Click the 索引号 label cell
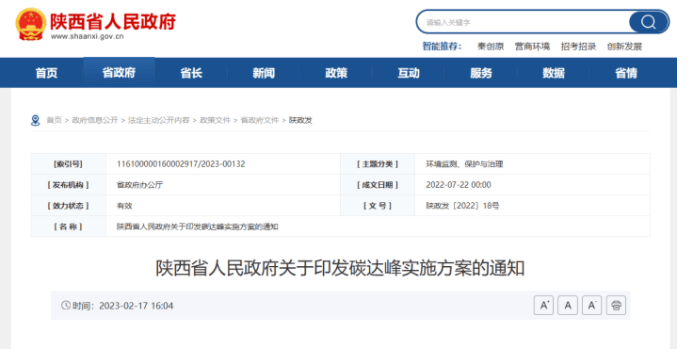This screenshot has width=688, height=362. point(68,164)
